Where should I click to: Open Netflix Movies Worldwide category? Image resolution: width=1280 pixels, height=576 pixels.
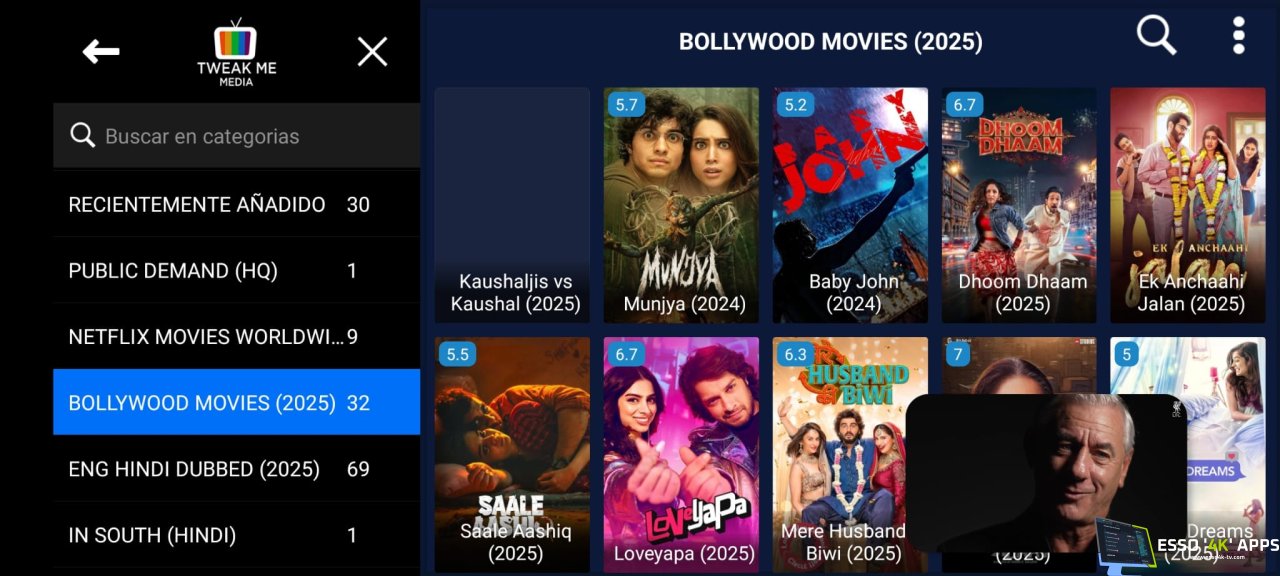pyautogui.click(x=237, y=336)
